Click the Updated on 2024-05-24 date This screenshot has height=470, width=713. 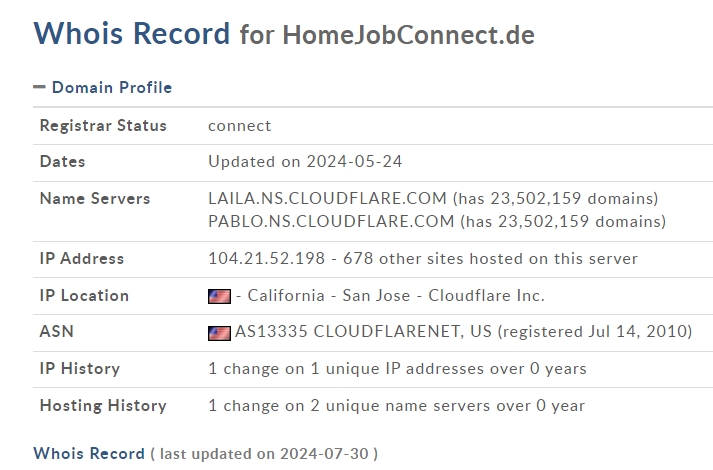click(x=305, y=162)
